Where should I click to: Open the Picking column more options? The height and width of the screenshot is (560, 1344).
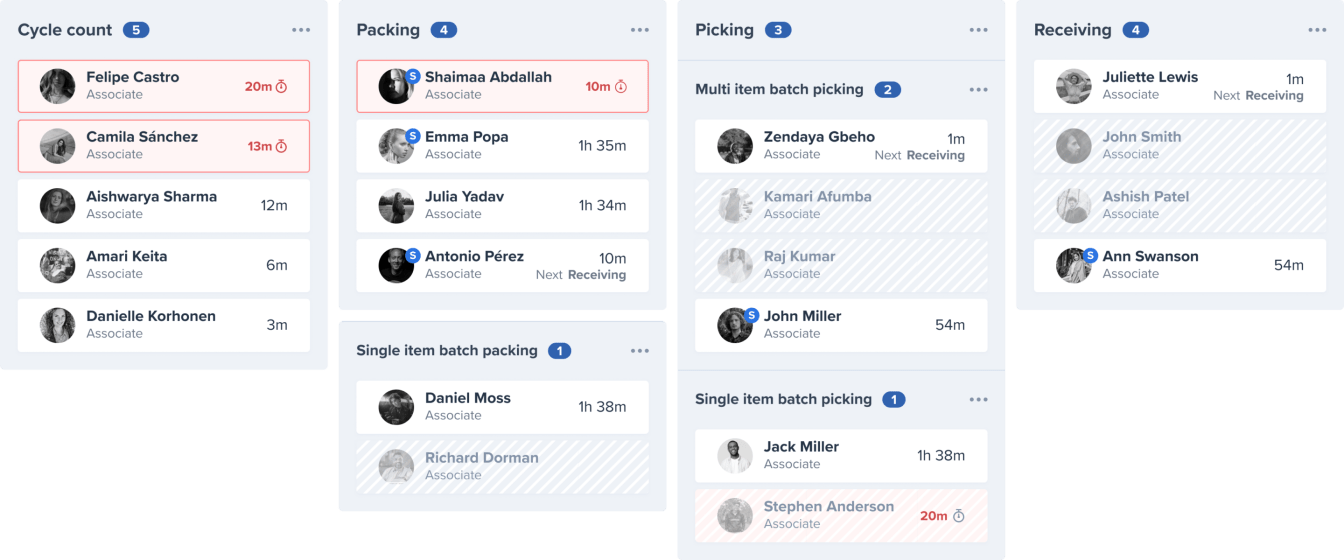979,30
